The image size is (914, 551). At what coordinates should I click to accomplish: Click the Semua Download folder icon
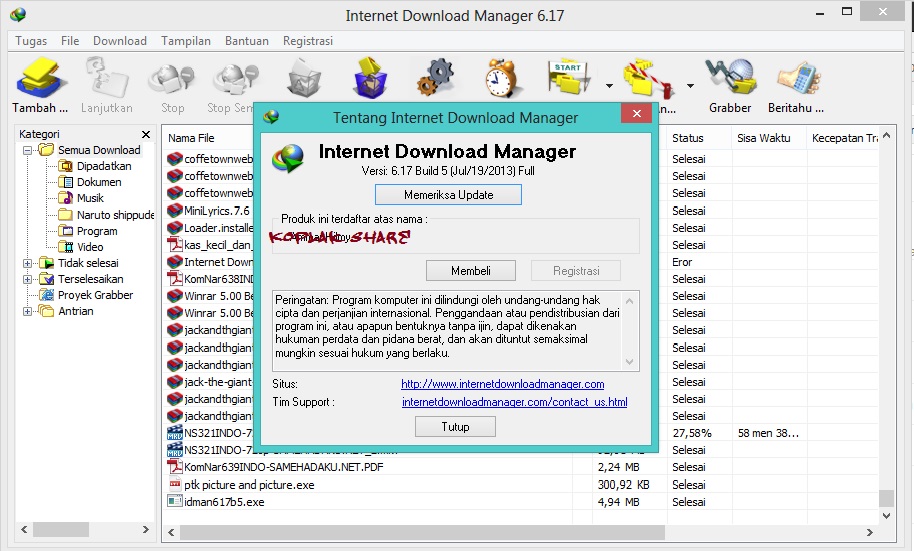[x=46, y=150]
